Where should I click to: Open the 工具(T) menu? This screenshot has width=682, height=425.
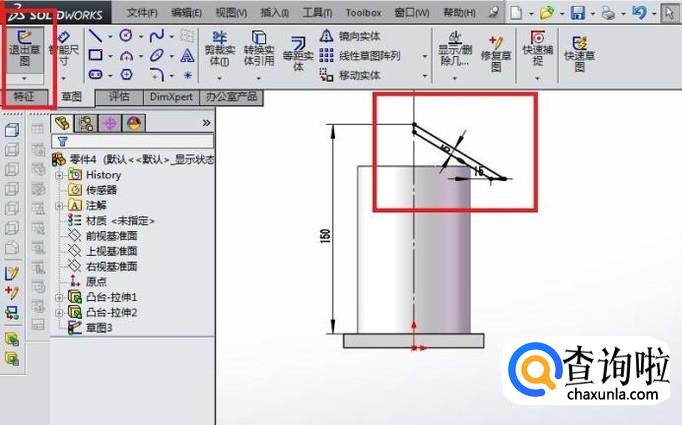[x=318, y=13]
